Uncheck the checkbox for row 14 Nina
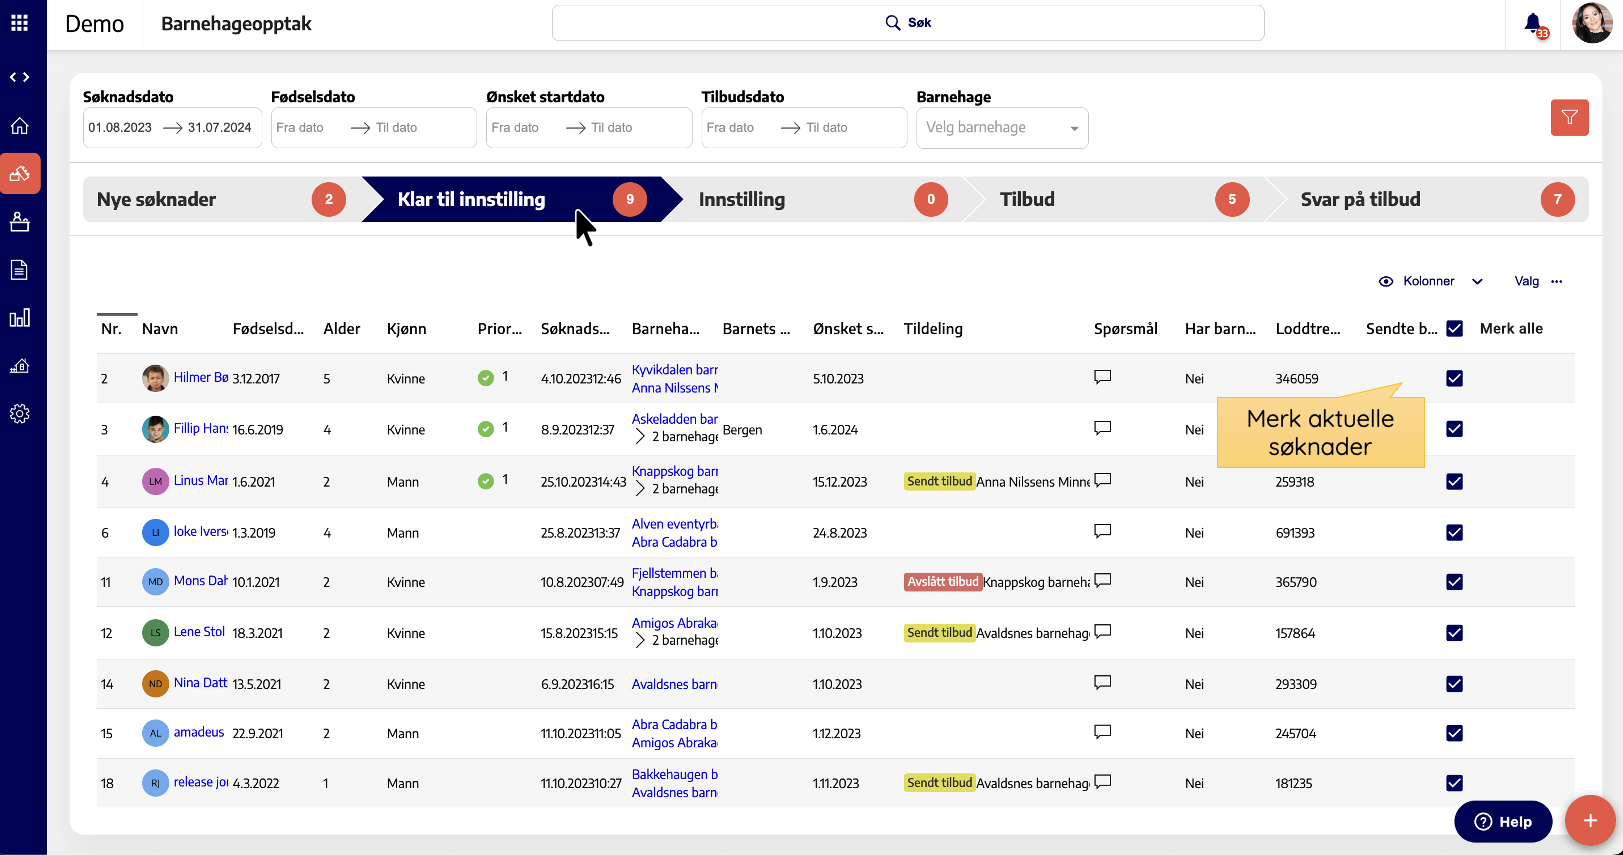This screenshot has height=856, width=1623. click(x=1455, y=684)
